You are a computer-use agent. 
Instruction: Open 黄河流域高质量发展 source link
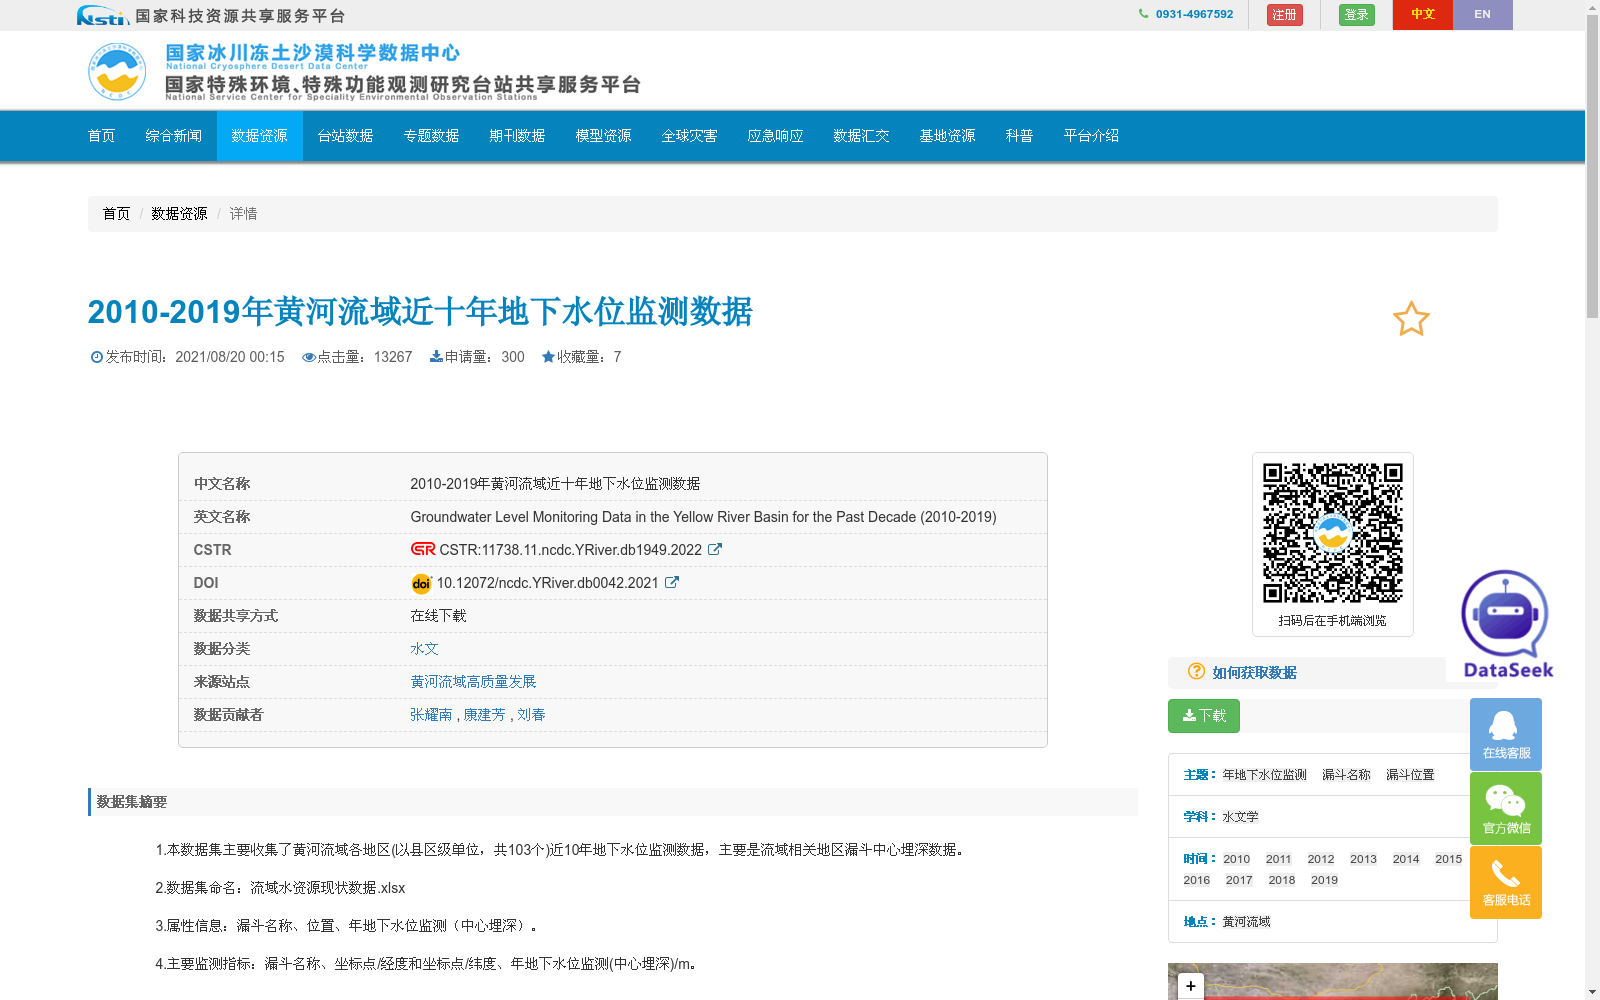point(473,682)
